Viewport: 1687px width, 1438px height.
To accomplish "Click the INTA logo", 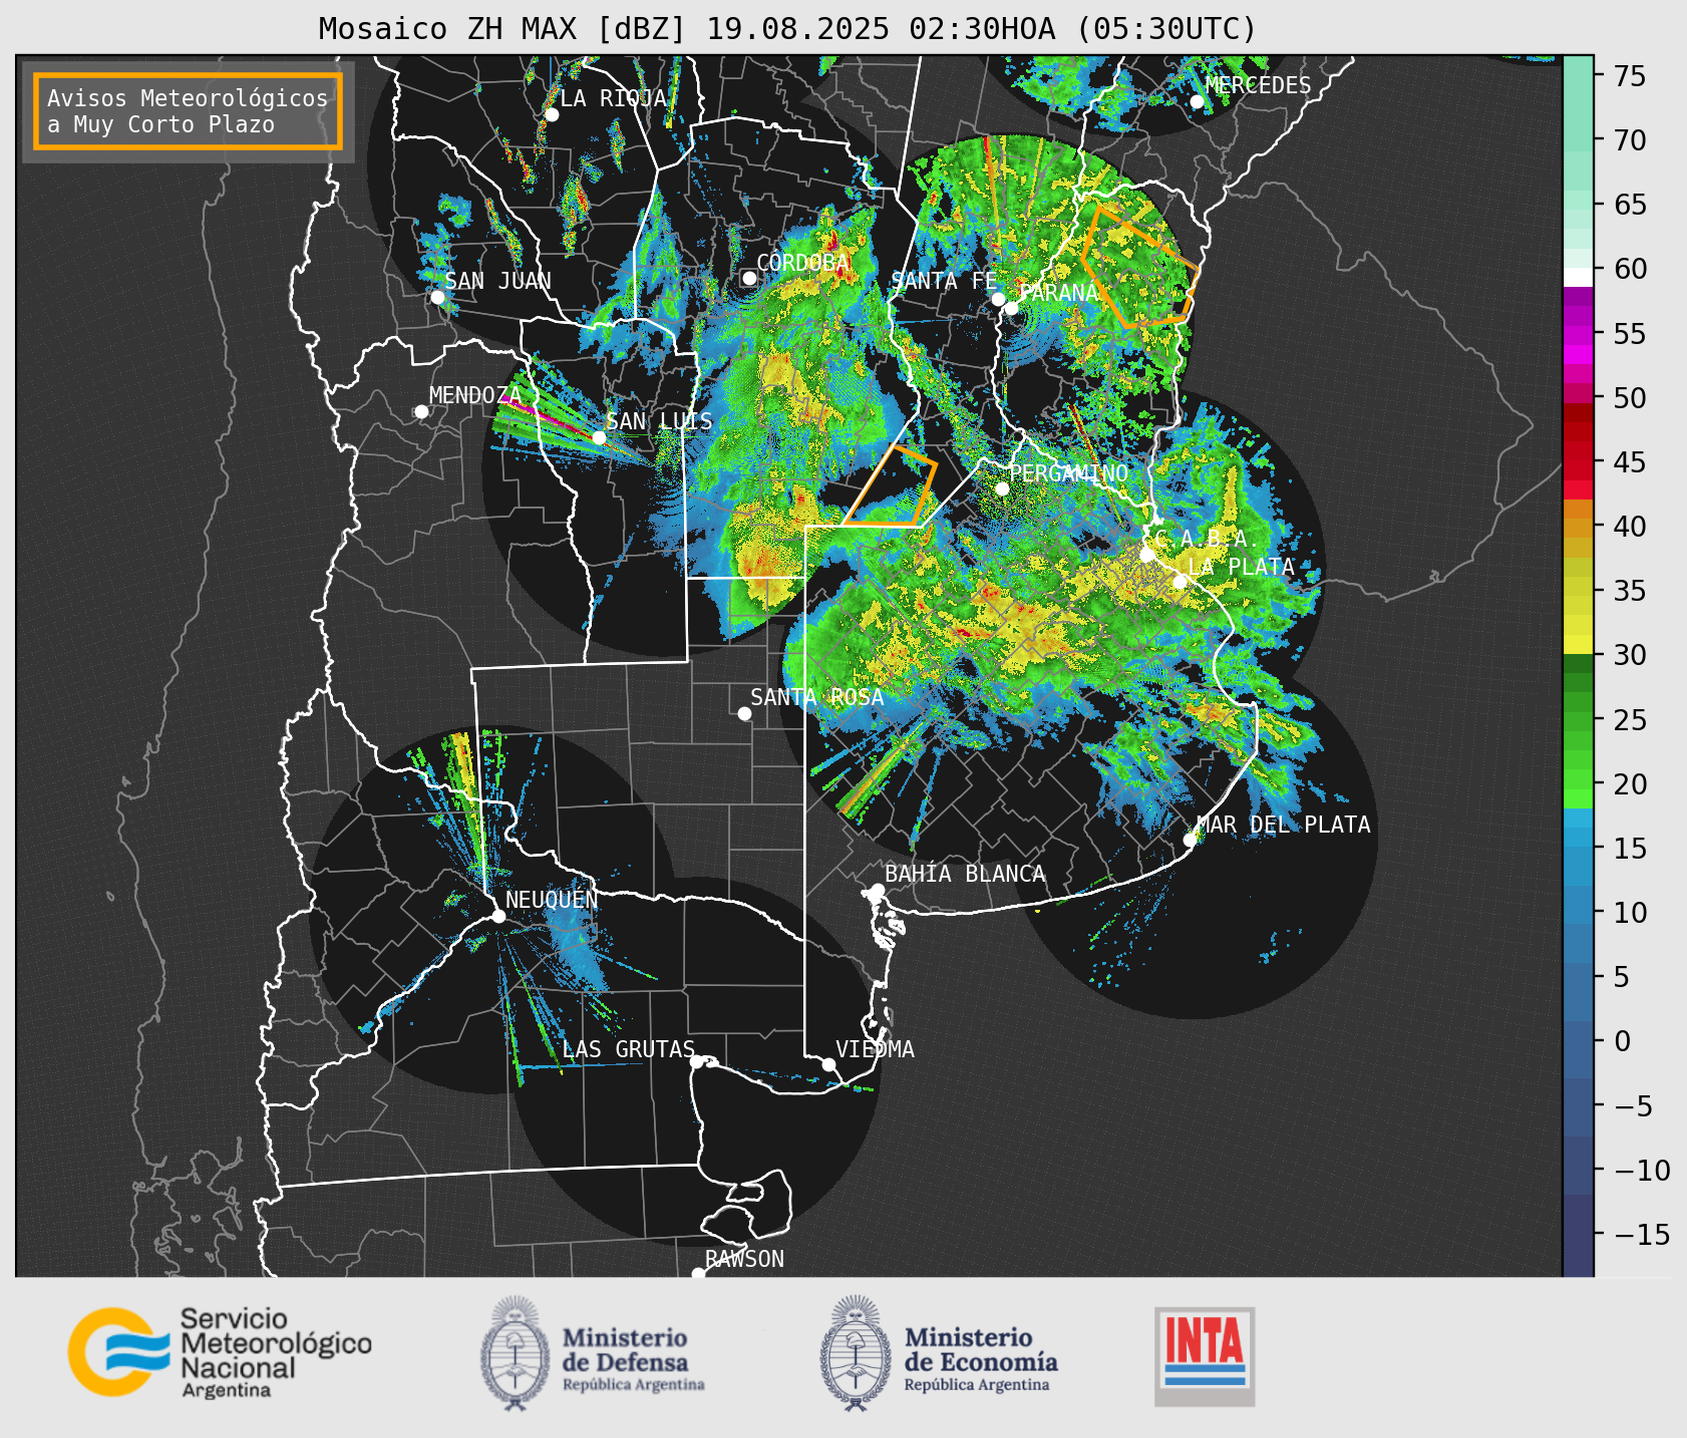I will [1205, 1356].
